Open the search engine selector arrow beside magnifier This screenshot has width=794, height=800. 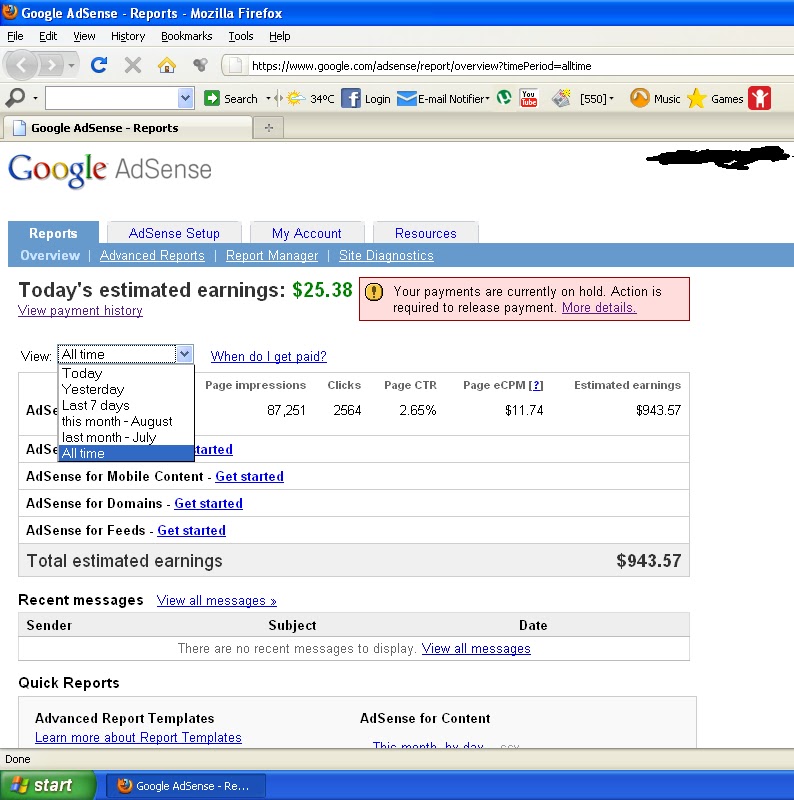(x=35, y=98)
